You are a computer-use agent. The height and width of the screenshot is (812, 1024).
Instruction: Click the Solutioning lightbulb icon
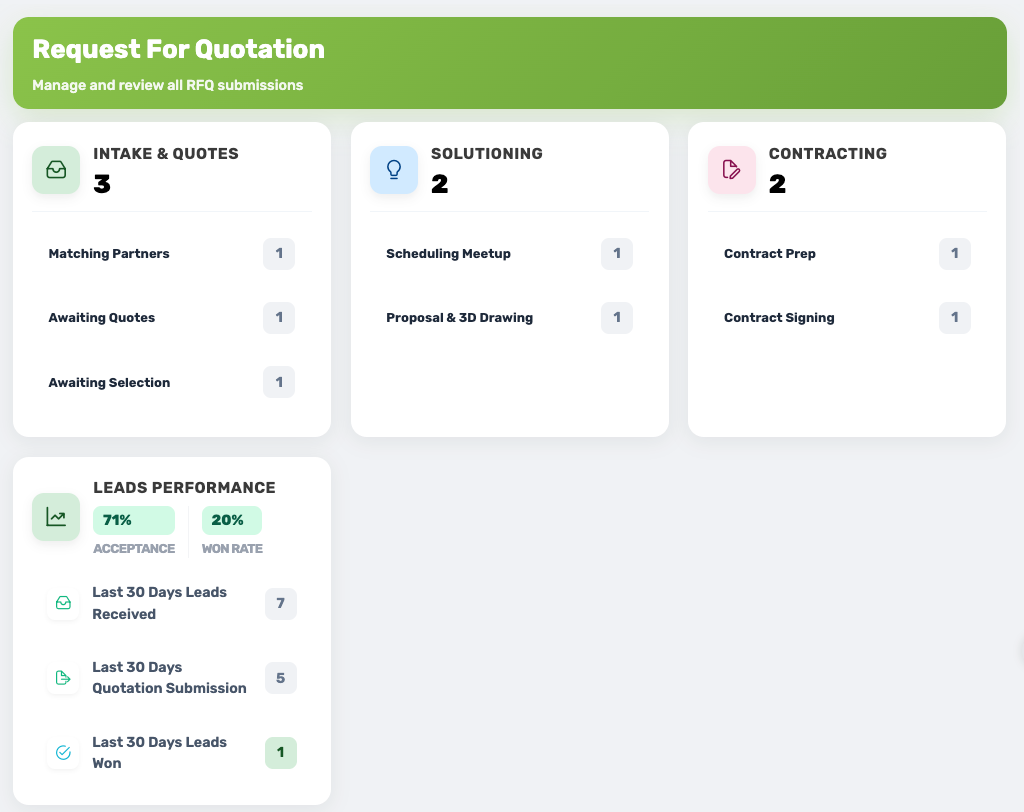pyautogui.click(x=394, y=170)
